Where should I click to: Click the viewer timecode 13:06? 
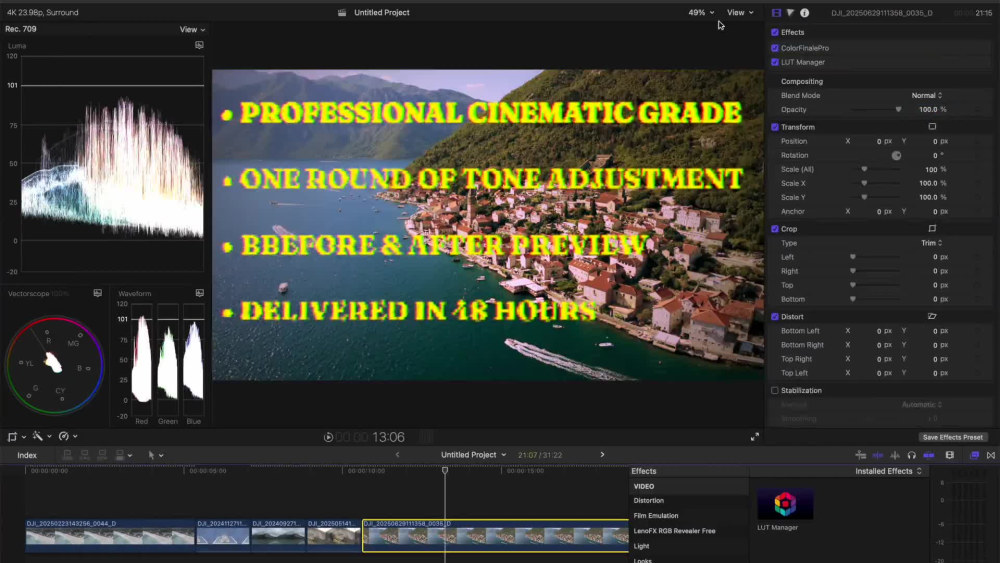(x=388, y=437)
